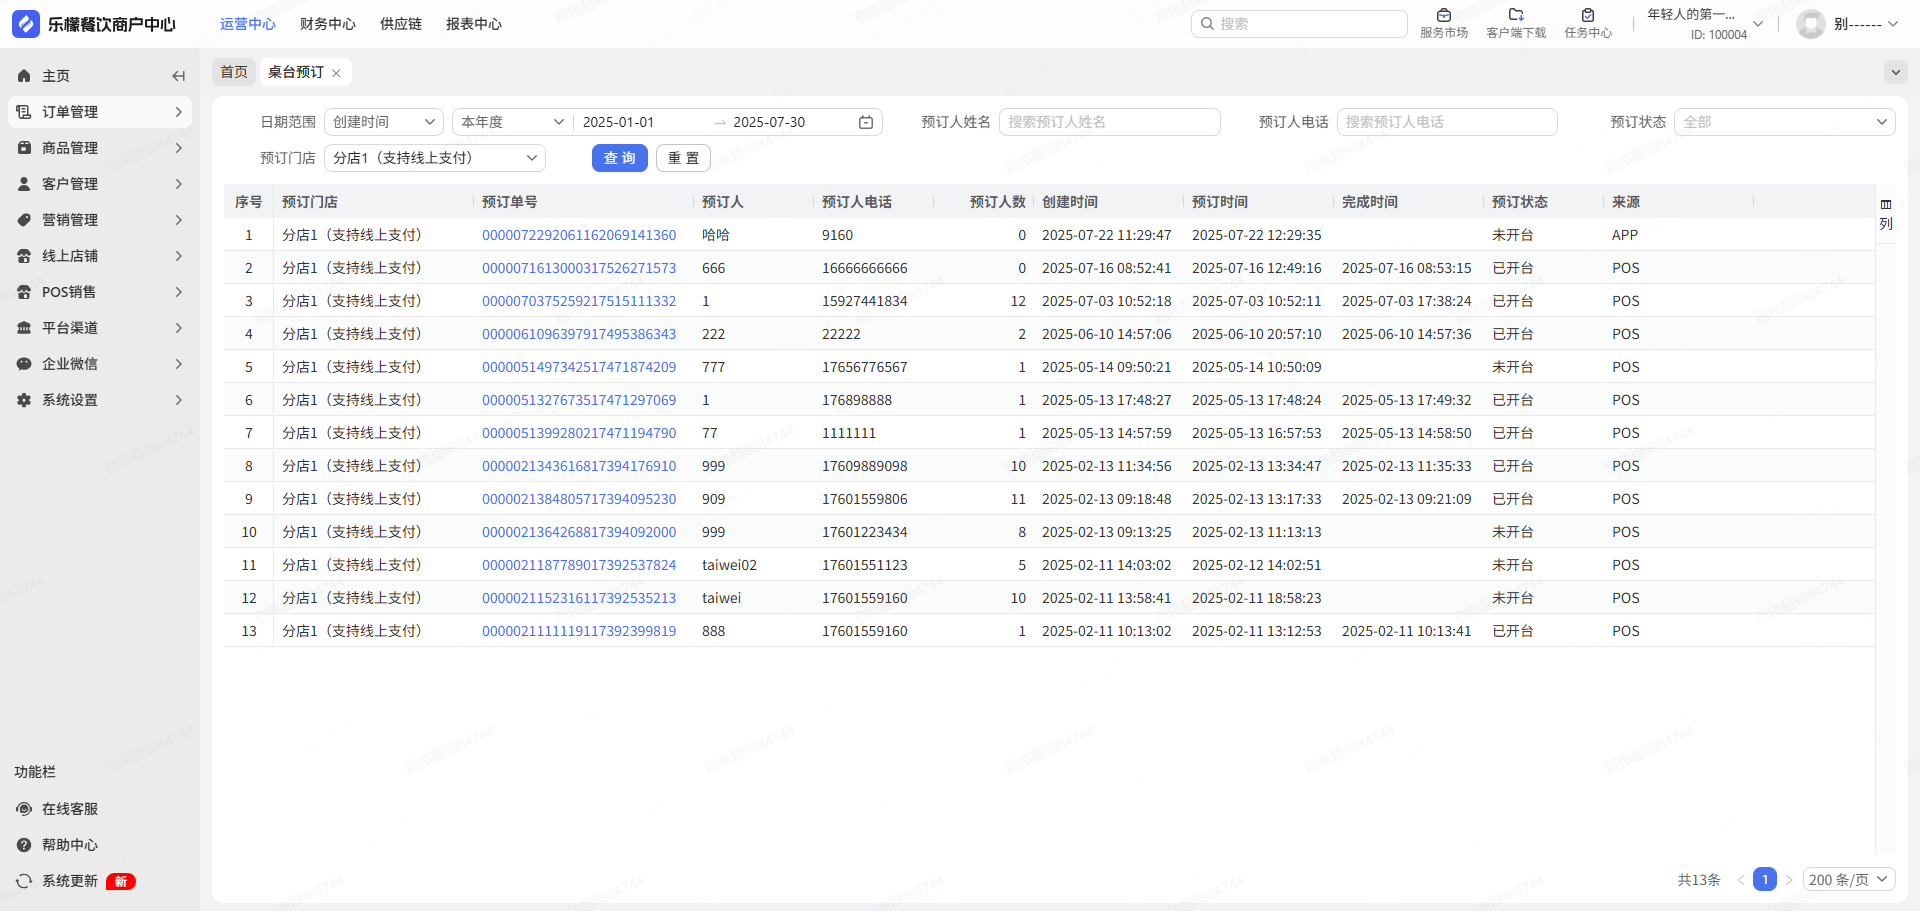The image size is (1920, 911).
Task: Click the 线上店铺 sidebar icon
Action: pyautogui.click(x=24, y=256)
